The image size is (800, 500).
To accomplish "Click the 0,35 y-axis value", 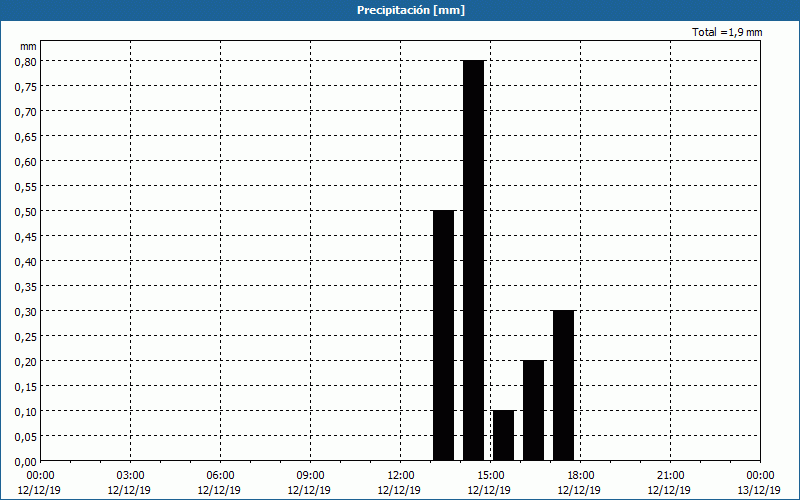I will pos(26,287).
